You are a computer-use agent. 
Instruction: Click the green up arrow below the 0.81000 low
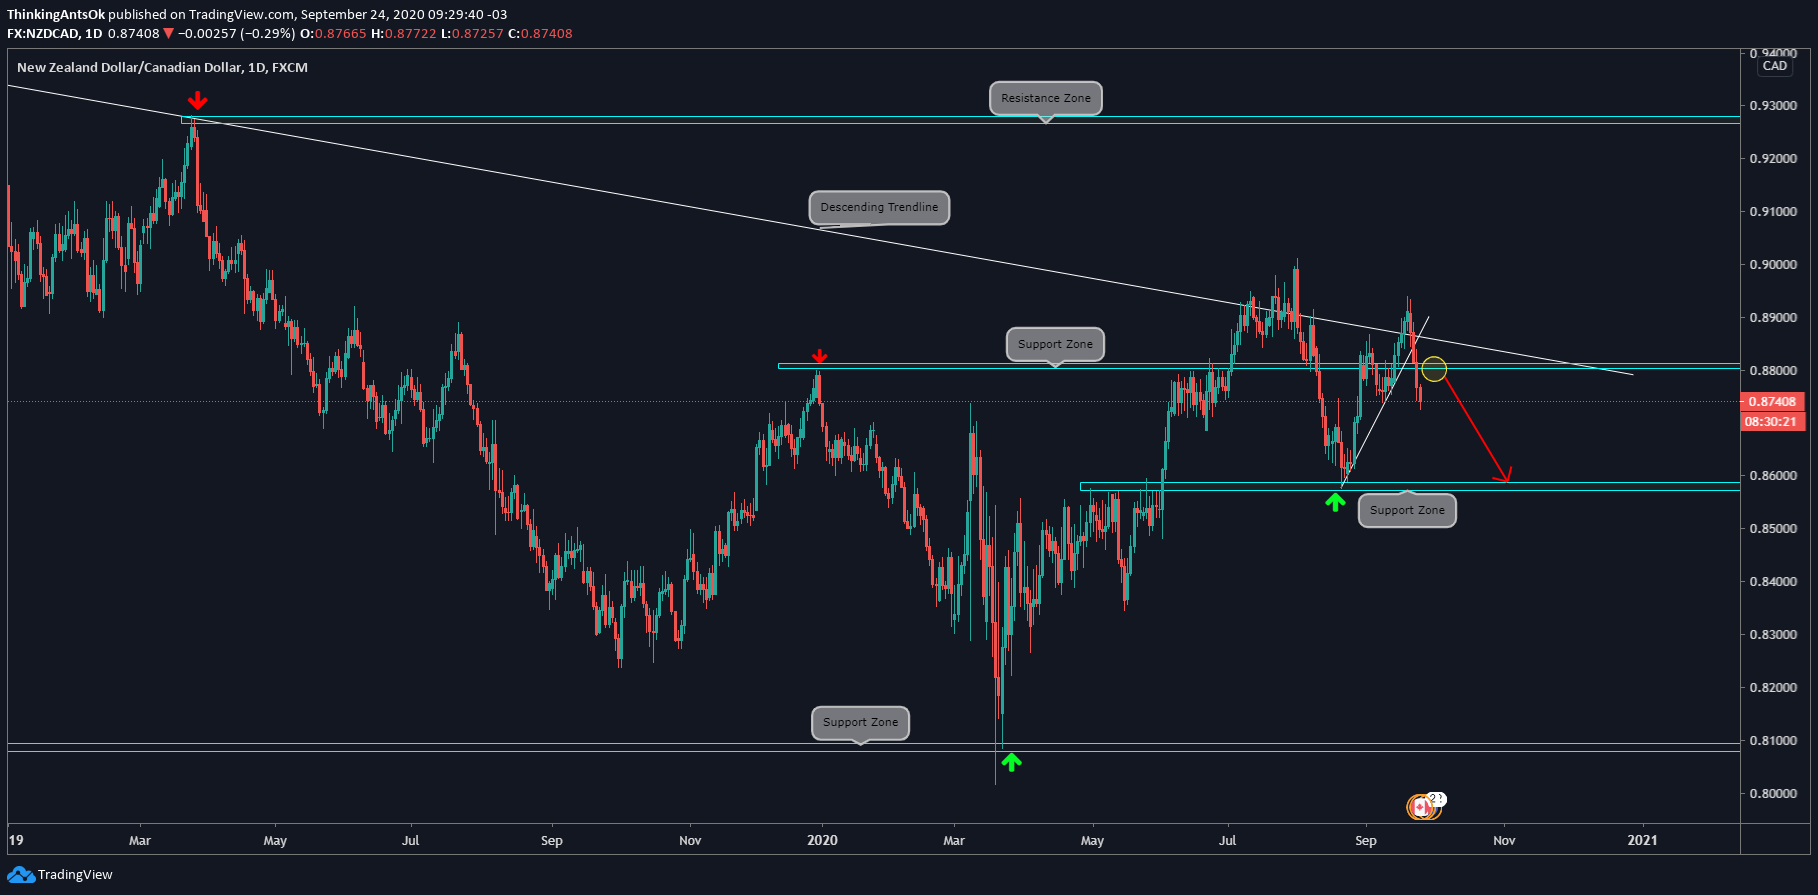pyautogui.click(x=1011, y=762)
